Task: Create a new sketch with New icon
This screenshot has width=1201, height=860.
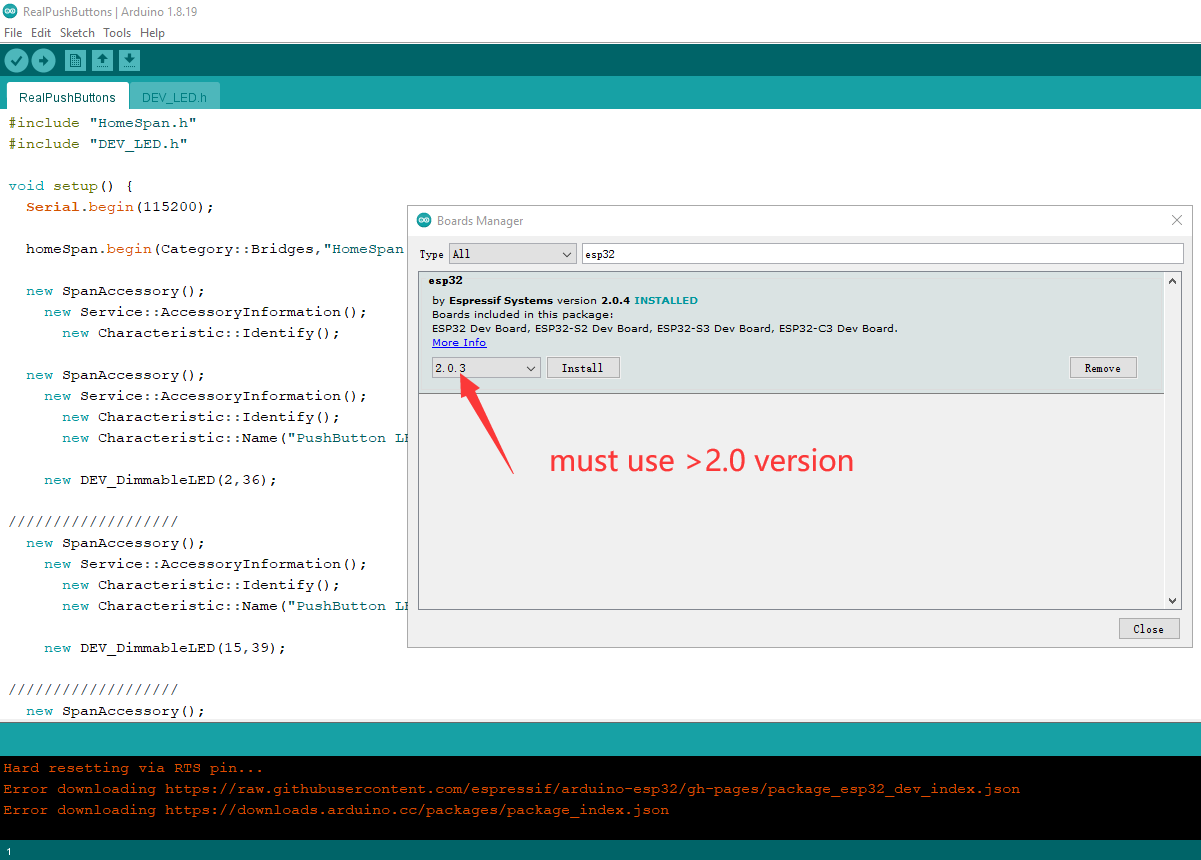Action: point(75,61)
